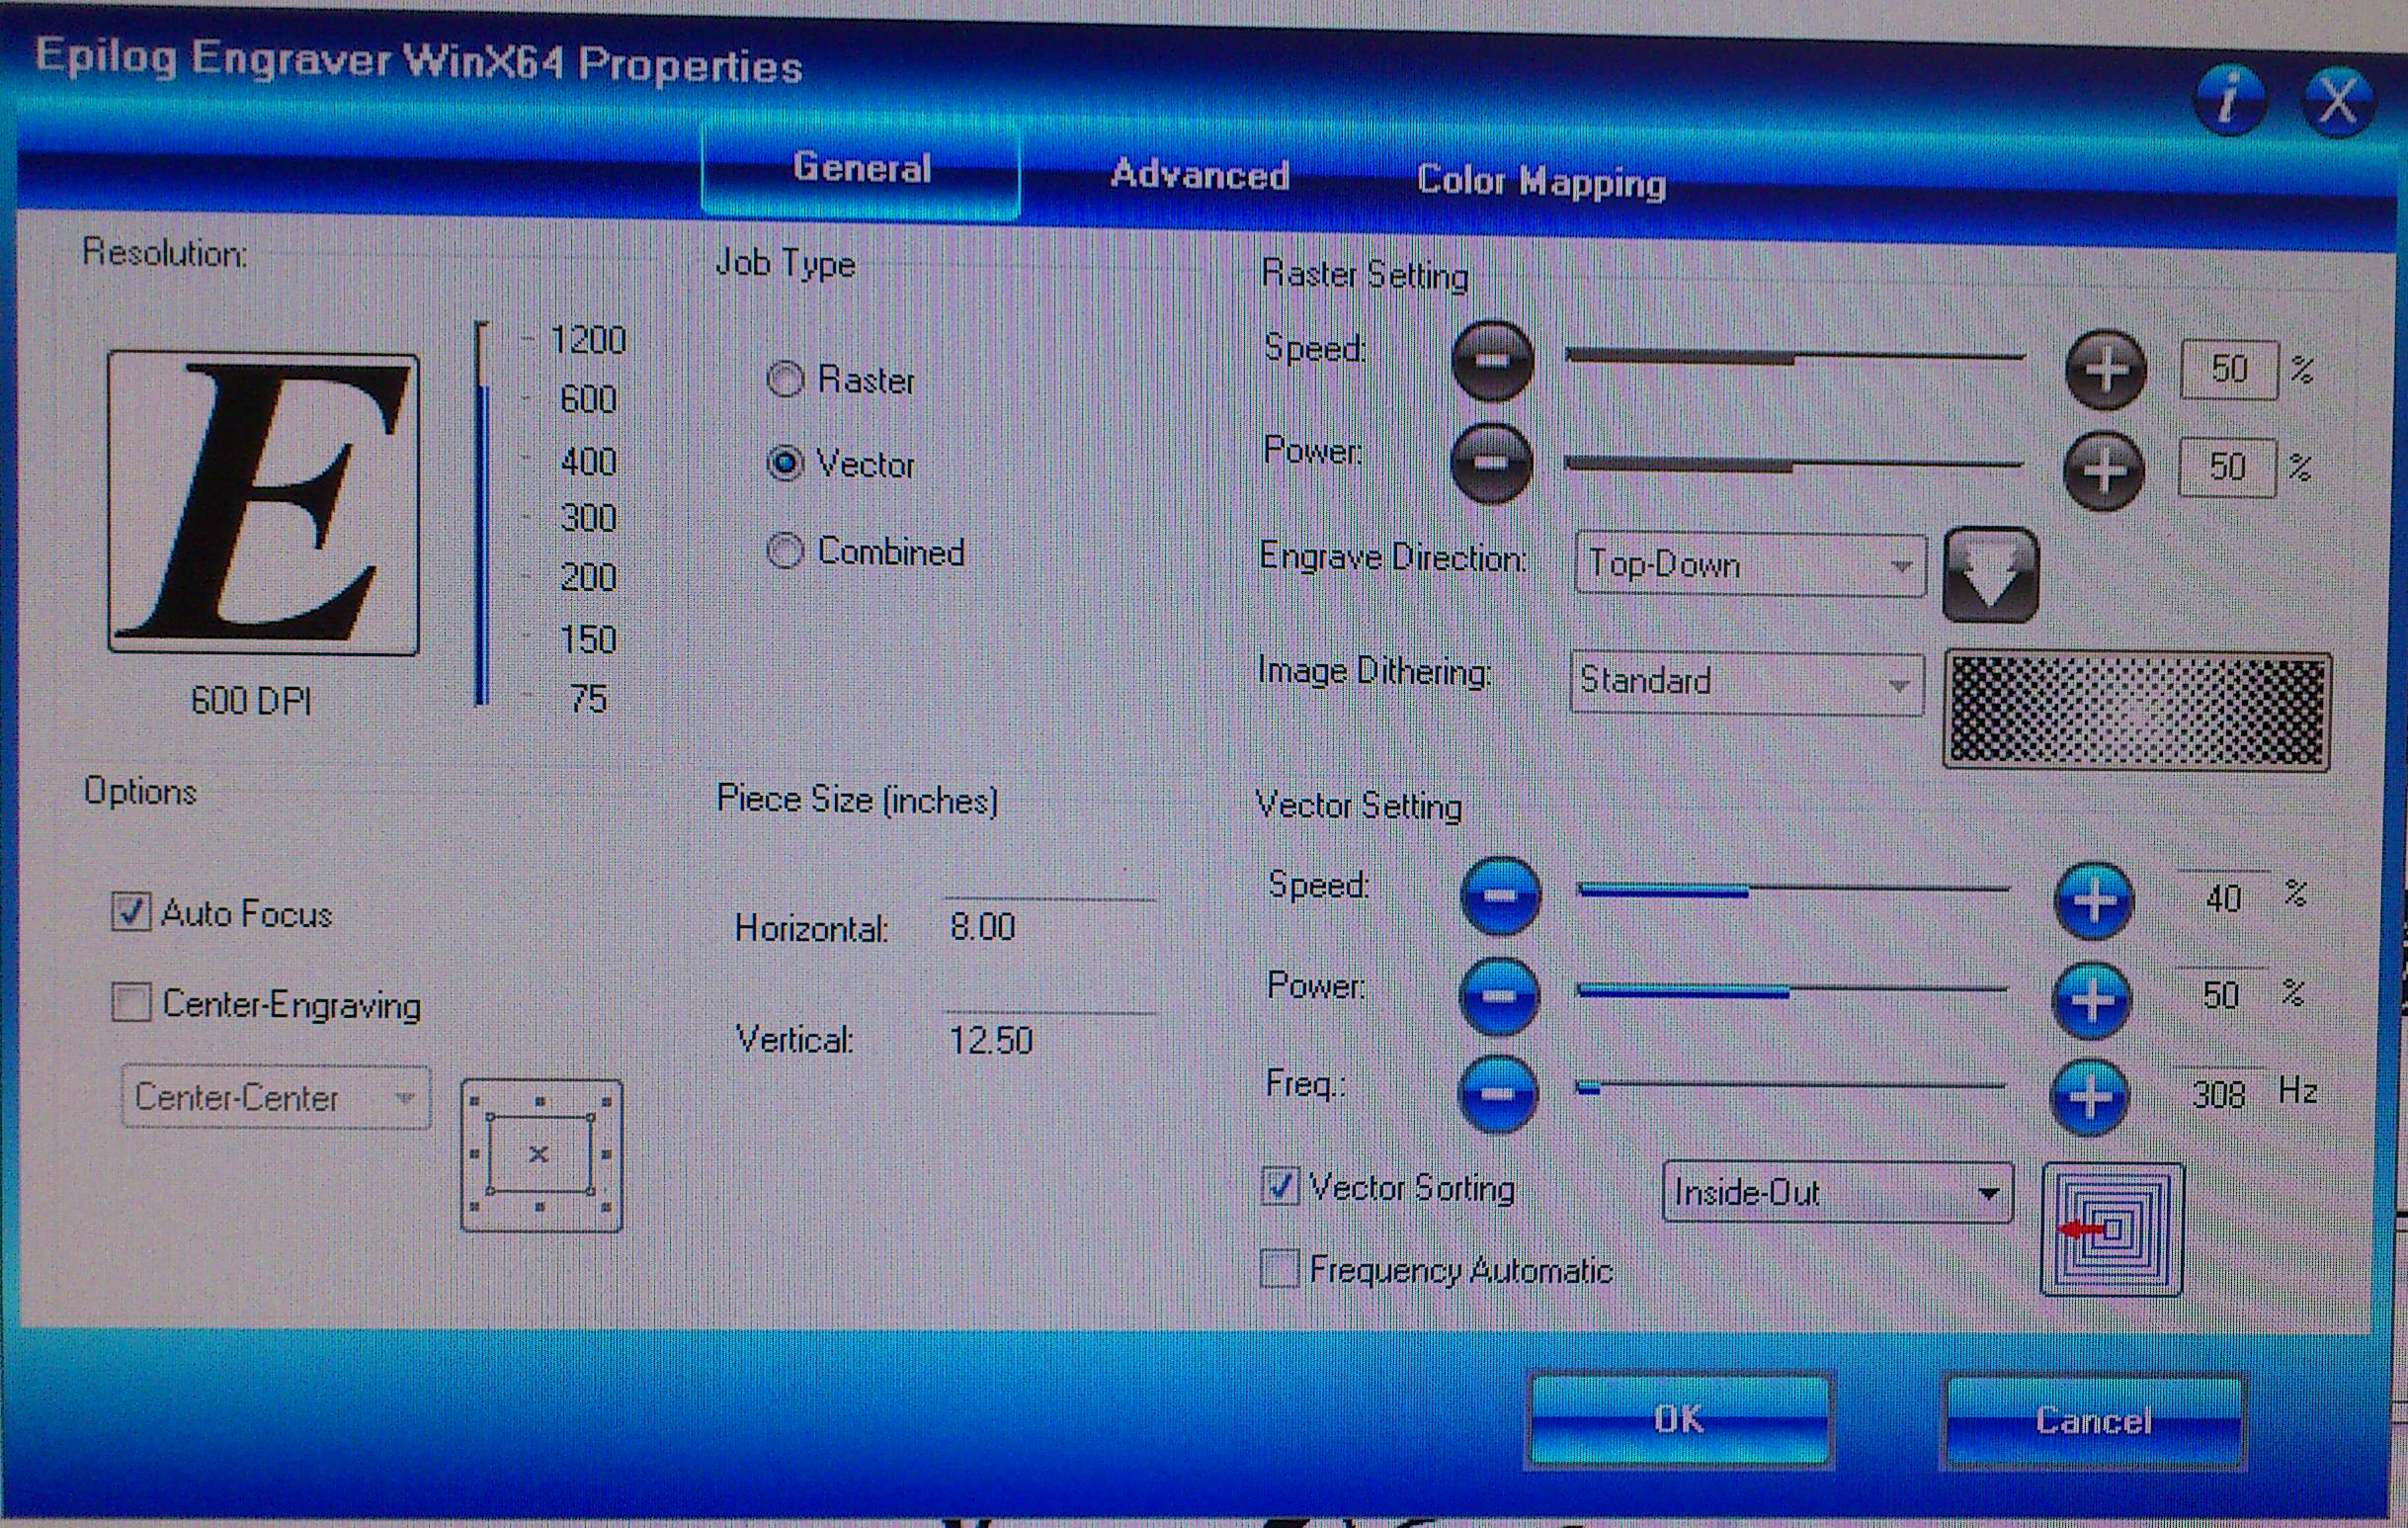The image size is (2408, 1528).
Task: Select 75 on the resolution scale
Action: pos(589,697)
